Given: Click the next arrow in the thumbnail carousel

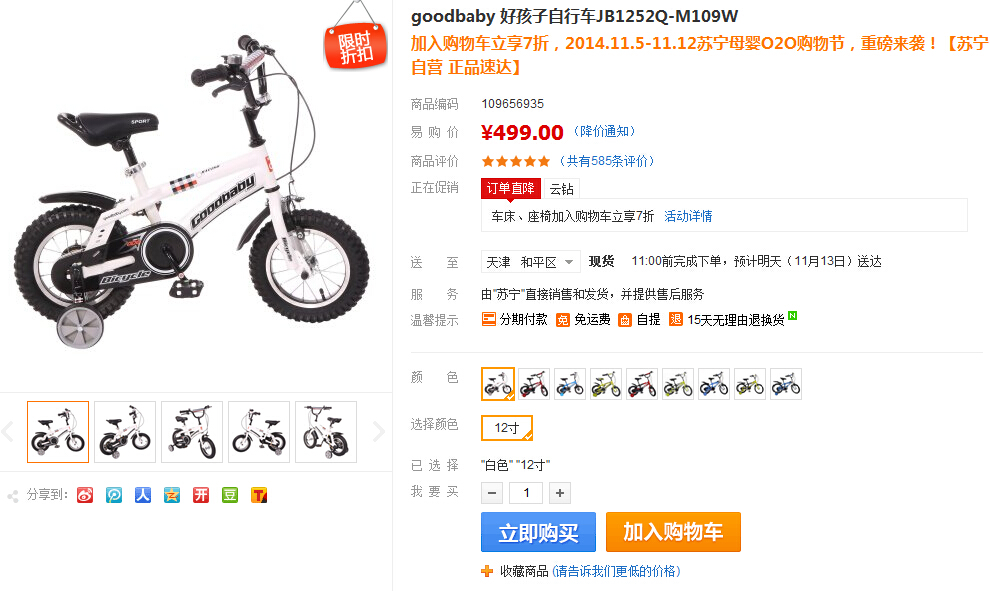Looking at the screenshot, I should [x=378, y=432].
